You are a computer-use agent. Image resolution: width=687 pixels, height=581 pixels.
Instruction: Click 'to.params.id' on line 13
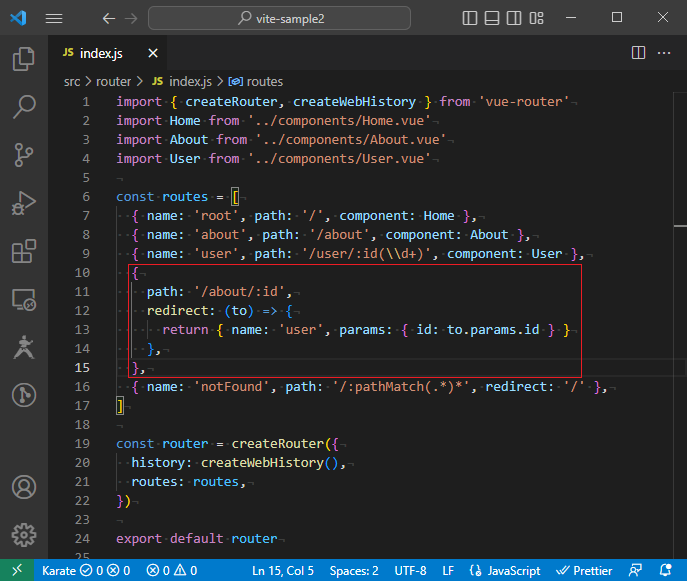[493, 329]
